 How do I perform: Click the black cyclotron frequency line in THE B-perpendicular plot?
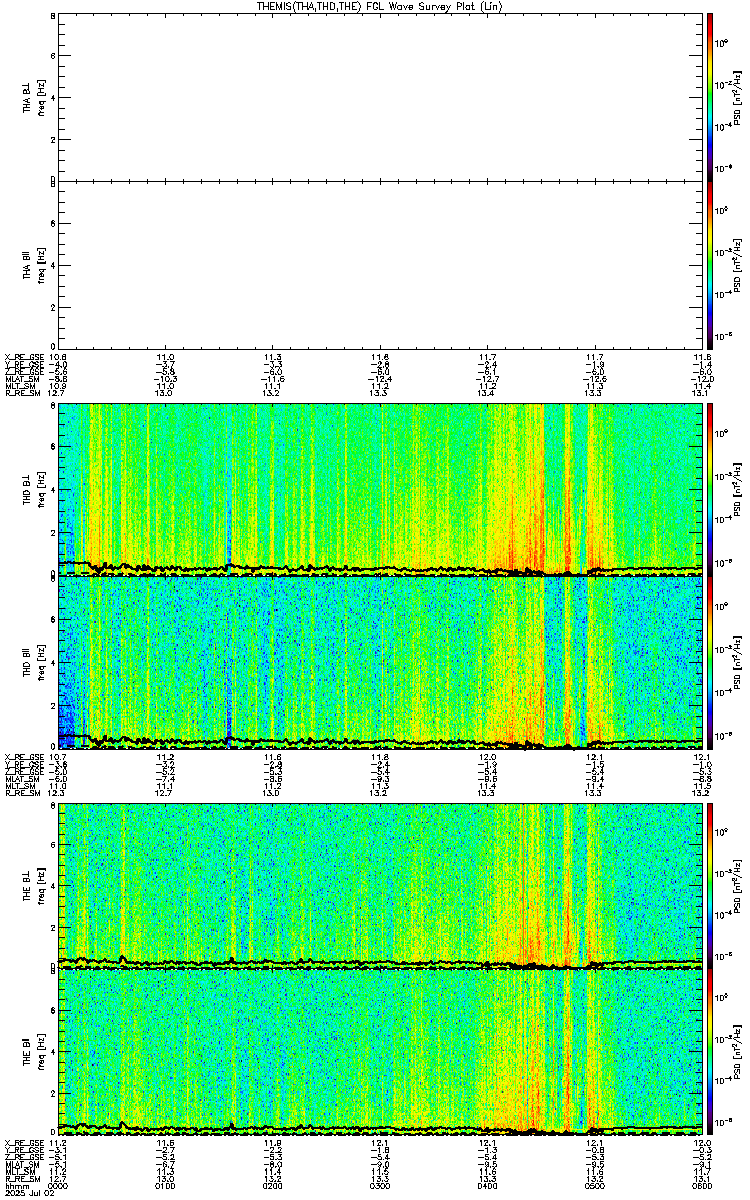click(380, 962)
